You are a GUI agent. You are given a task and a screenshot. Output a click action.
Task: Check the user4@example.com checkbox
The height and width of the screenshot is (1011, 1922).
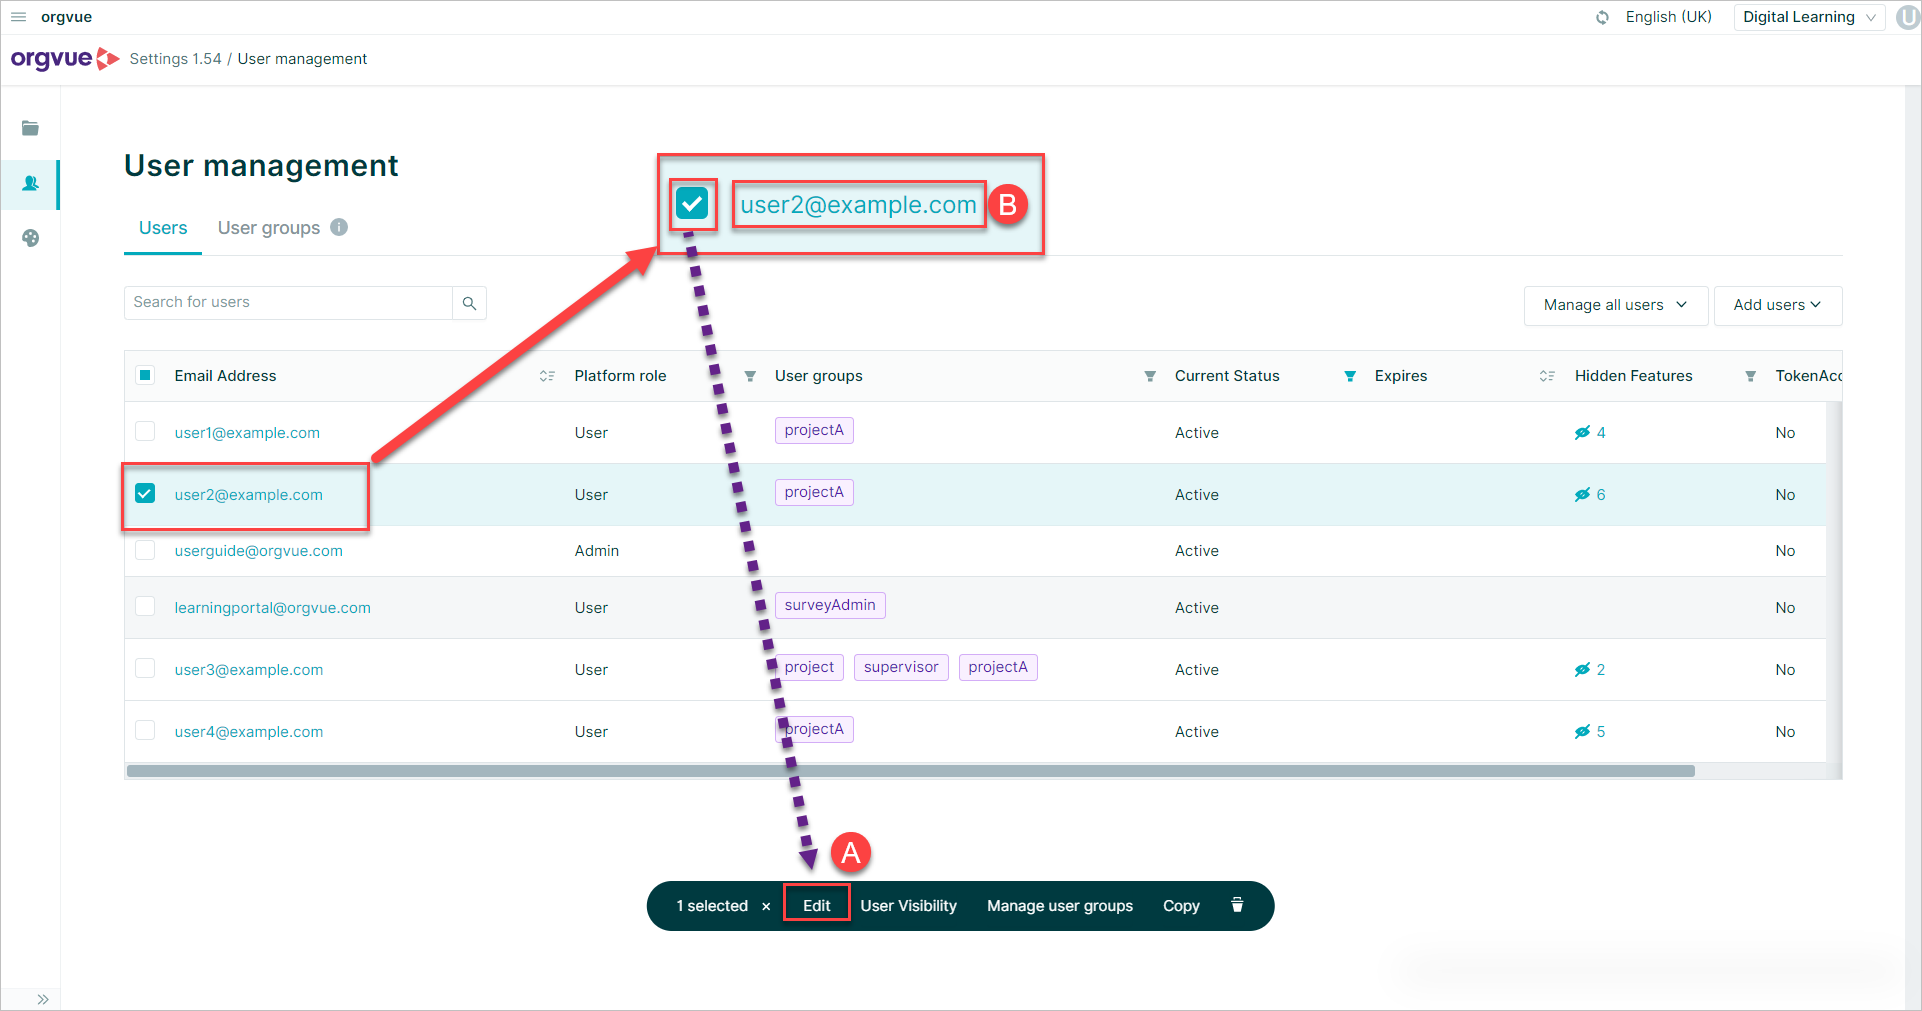coord(145,730)
